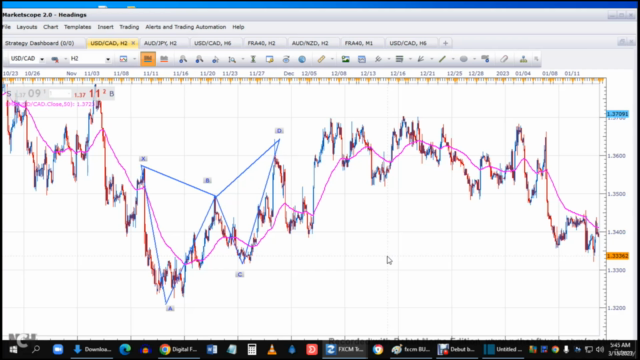The height and width of the screenshot is (360, 640).
Task: Click the 1.37091 price label on axis
Action: (x=617, y=114)
